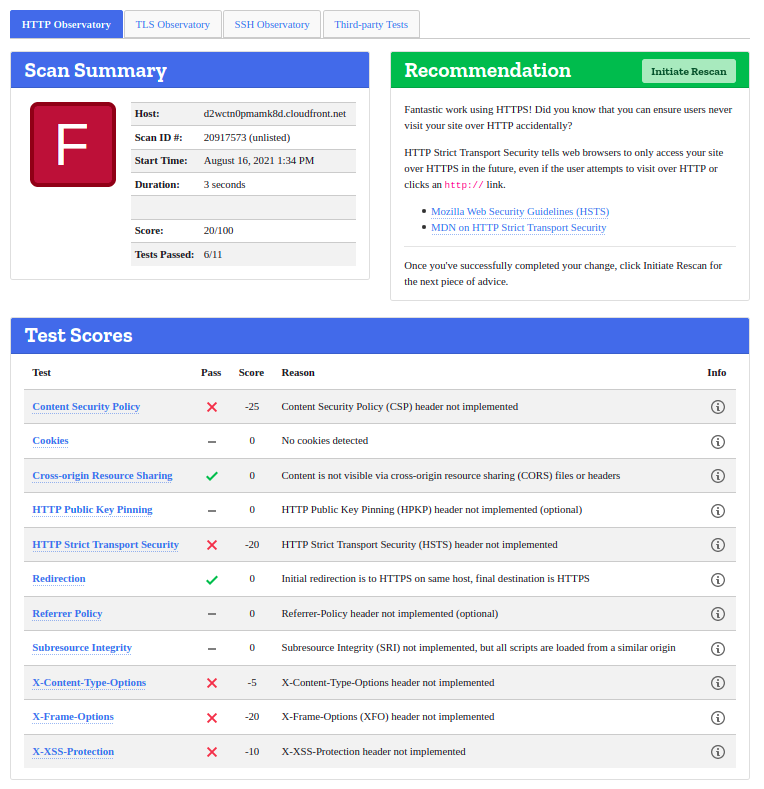Screen dimensions: 764x789
Task: Open the Content Security Policy test link
Action: point(86,407)
